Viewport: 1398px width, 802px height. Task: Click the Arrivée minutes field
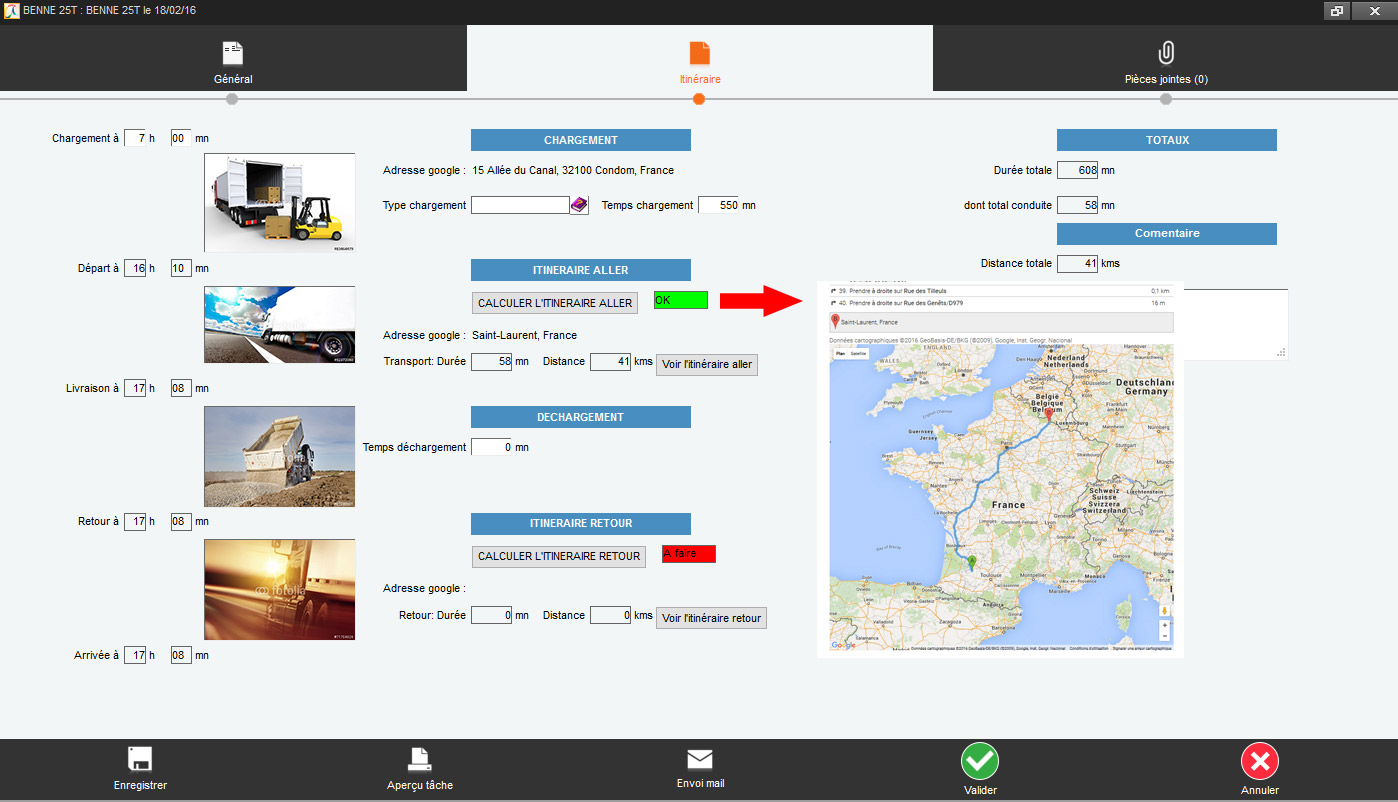click(x=181, y=655)
